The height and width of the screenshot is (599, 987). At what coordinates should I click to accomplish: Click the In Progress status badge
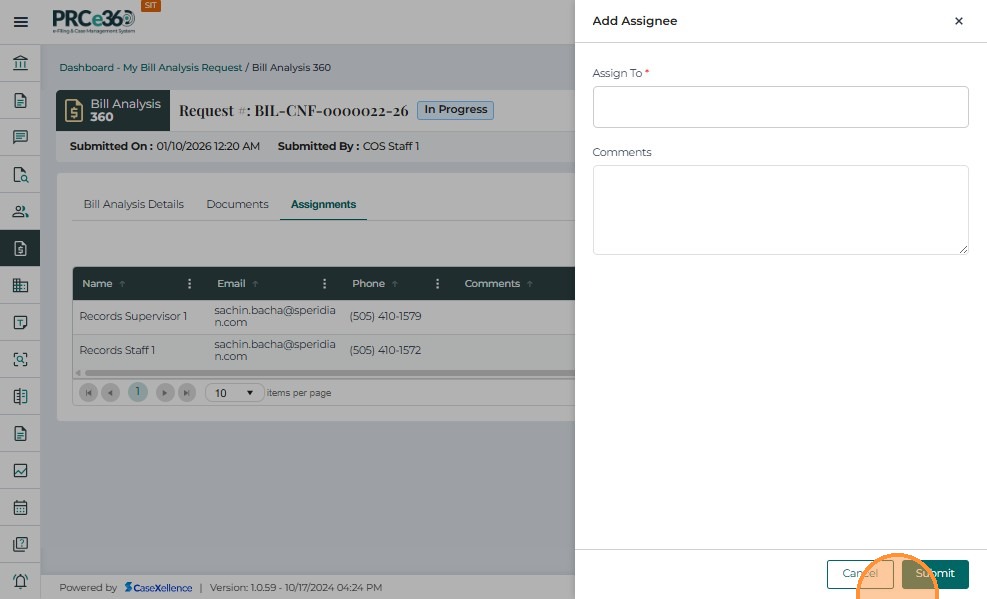[456, 109]
